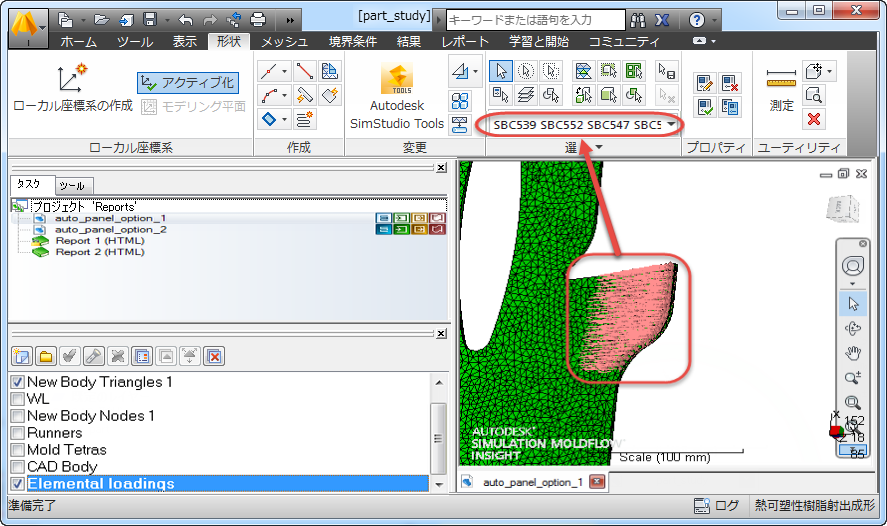Choose the arrow Select pointer tool
Screen dimensions: 887x526
click(501, 71)
